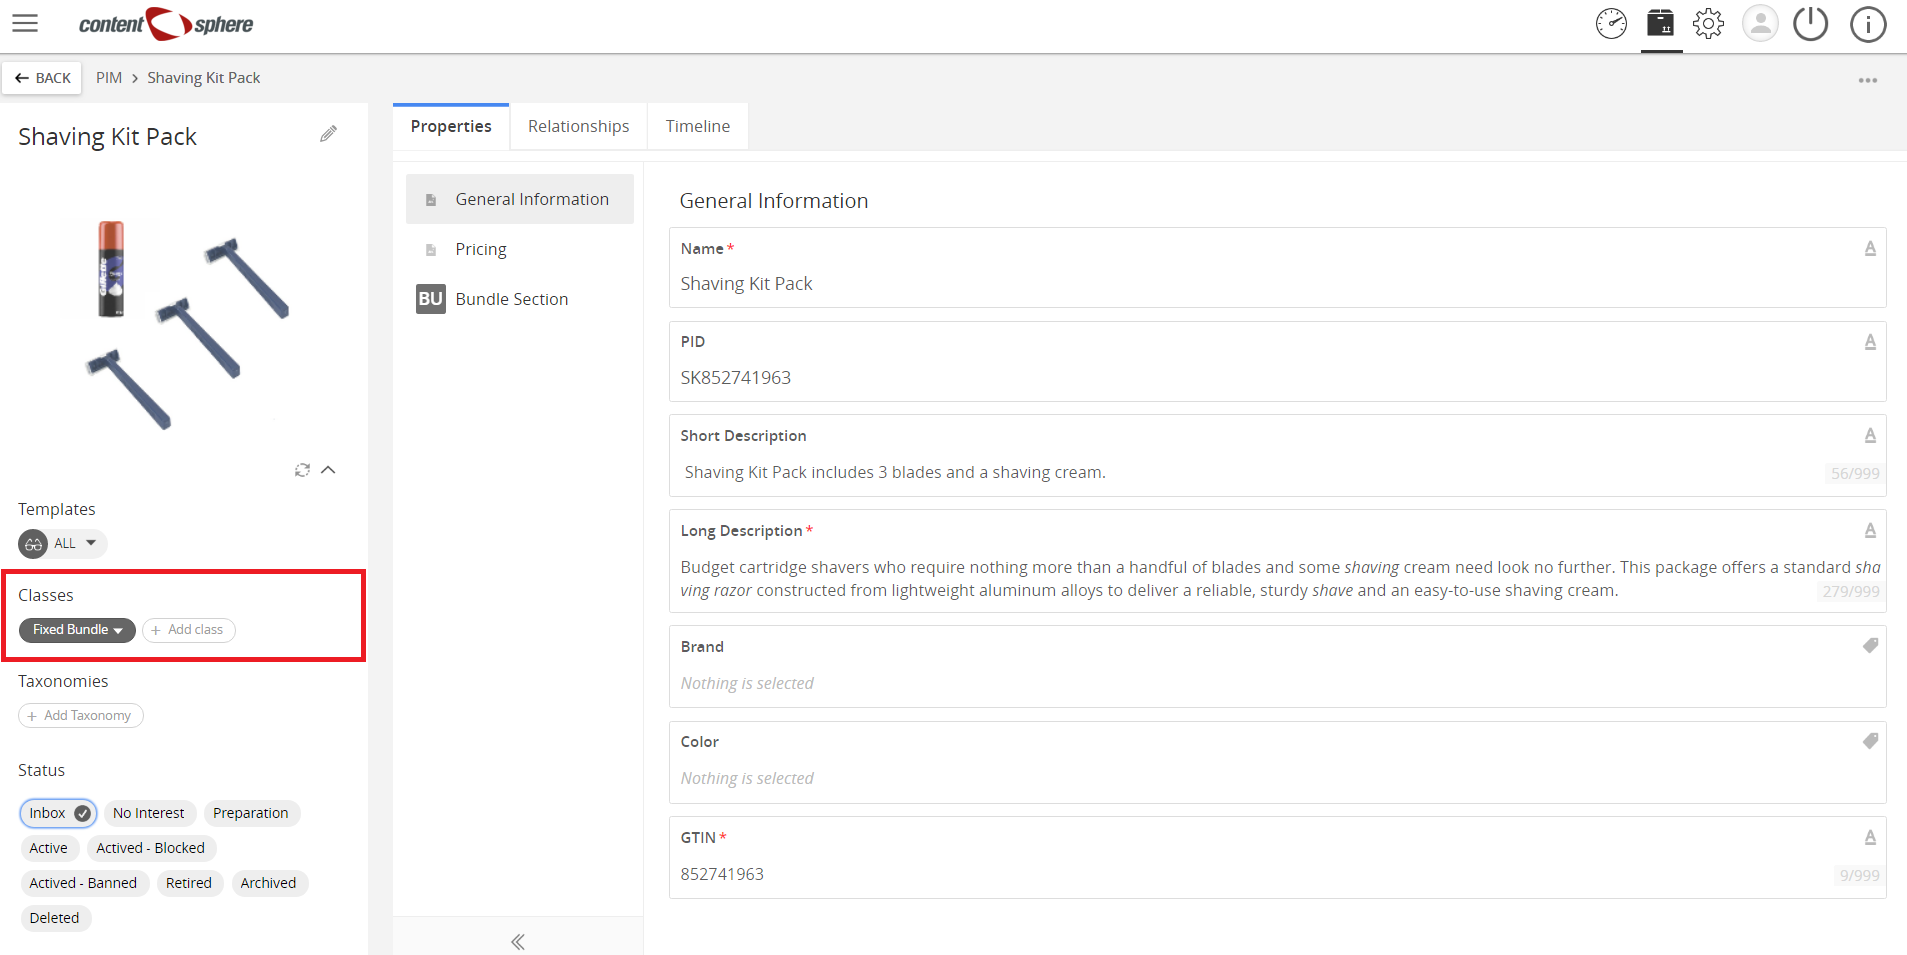1907x955 pixels.
Task: Click the Pricing document icon
Action: click(x=431, y=250)
